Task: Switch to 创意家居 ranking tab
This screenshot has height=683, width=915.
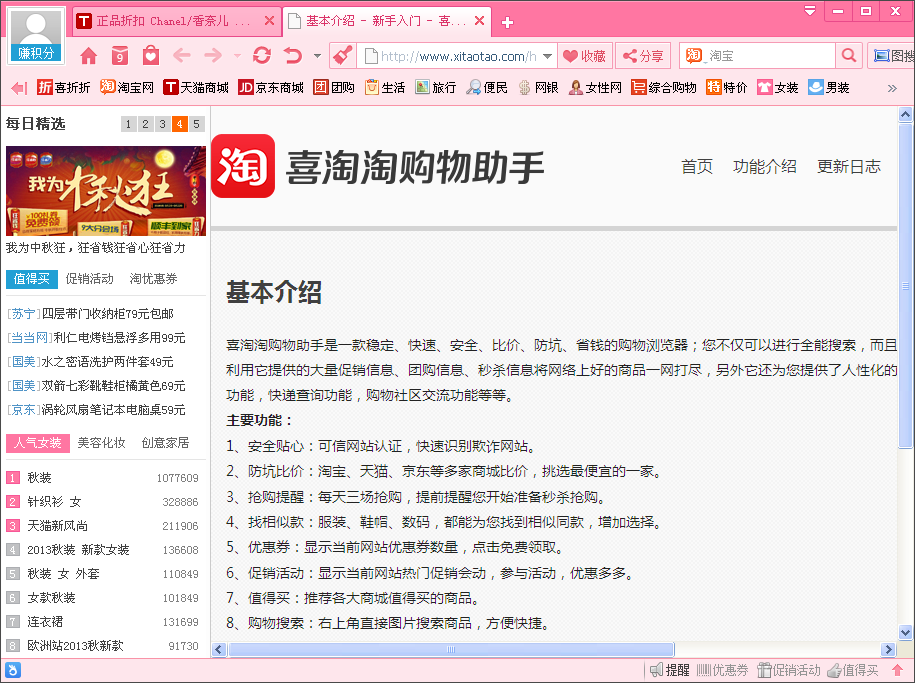Action: [x=165, y=442]
